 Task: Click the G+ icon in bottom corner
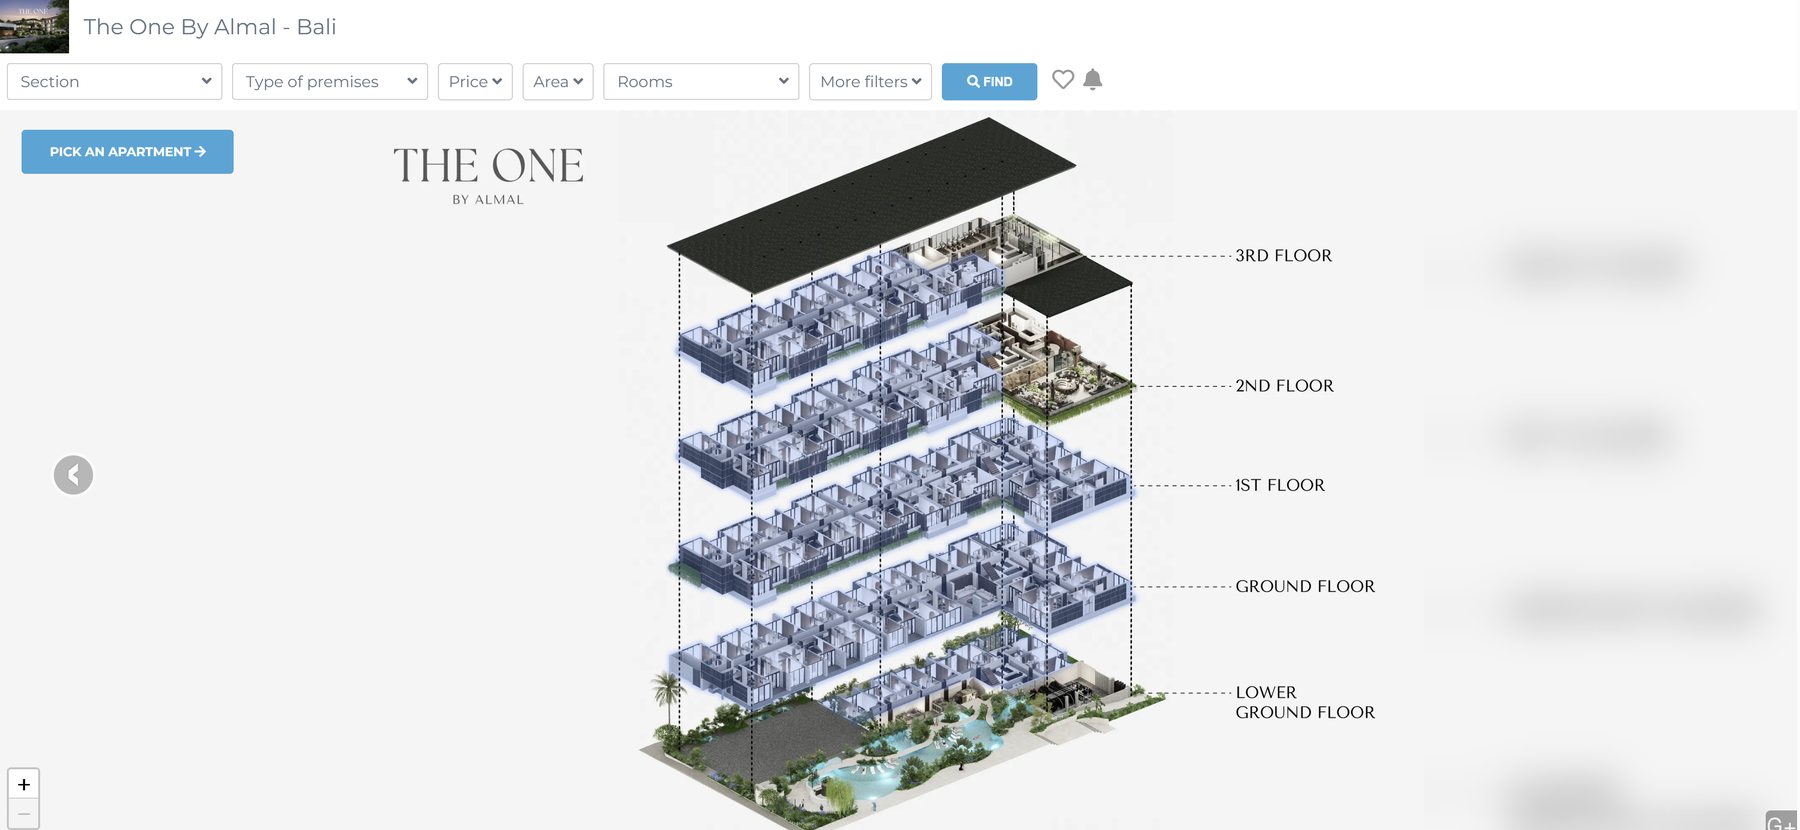(1781, 821)
